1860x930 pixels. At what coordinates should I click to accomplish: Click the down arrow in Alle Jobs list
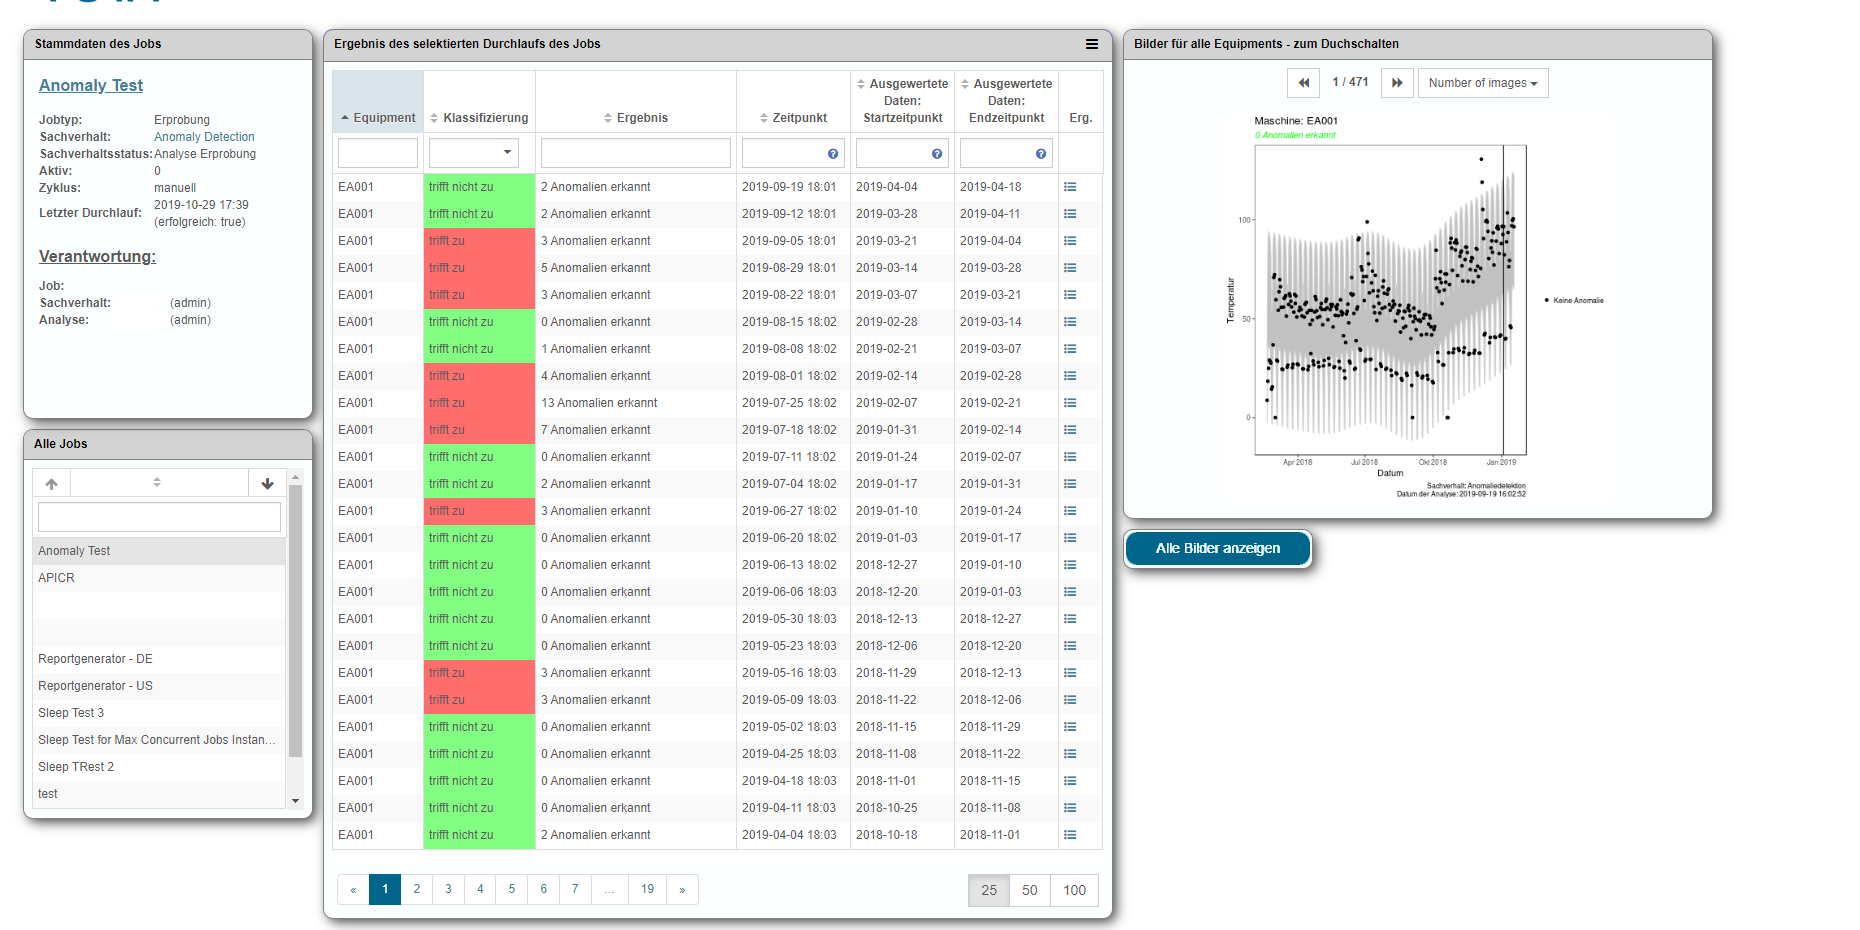tap(267, 483)
